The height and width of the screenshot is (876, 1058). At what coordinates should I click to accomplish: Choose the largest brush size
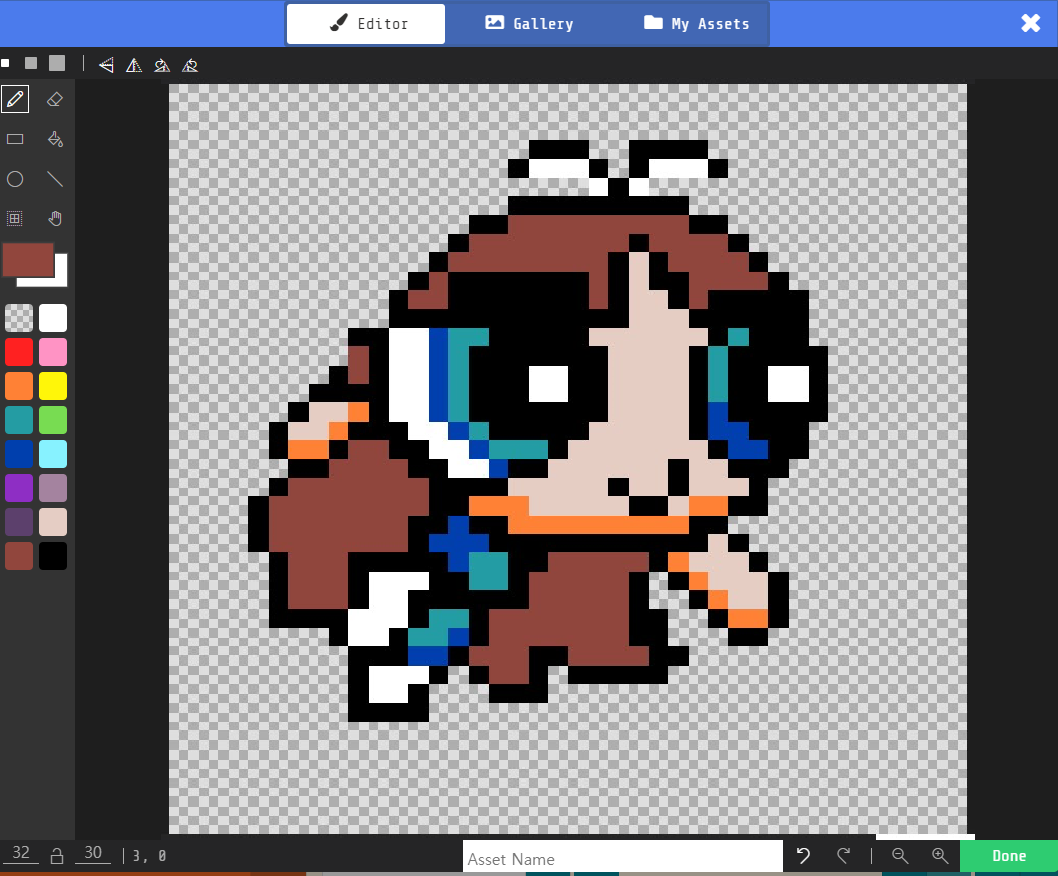(x=57, y=63)
